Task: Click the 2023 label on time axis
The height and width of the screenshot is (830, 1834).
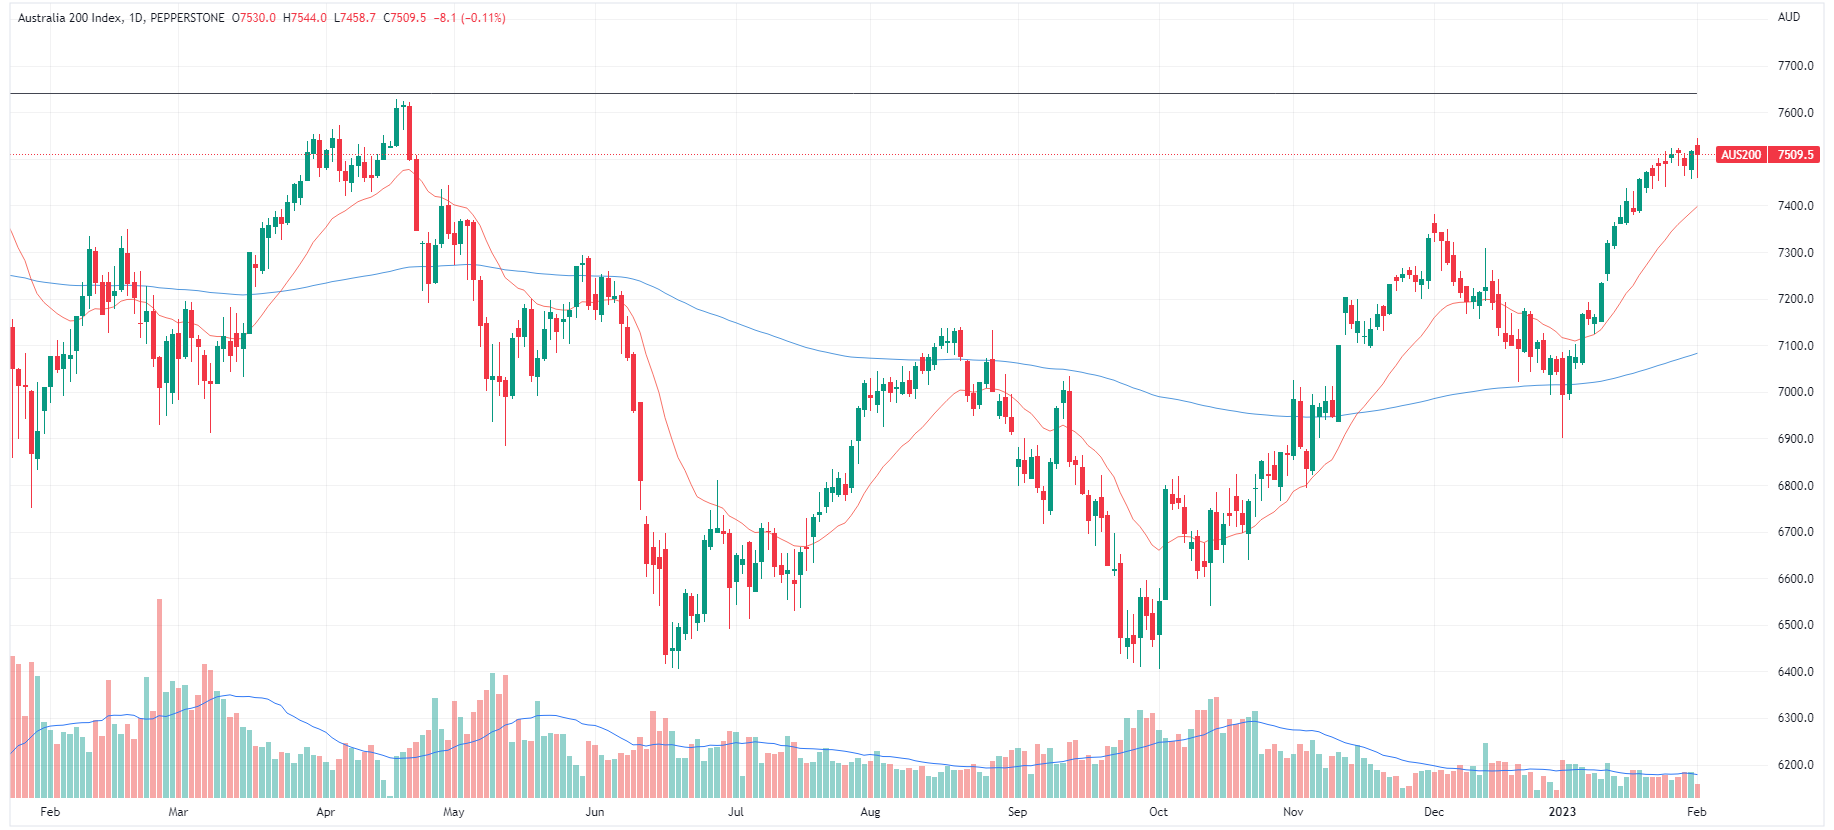Action: (x=1562, y=812)
